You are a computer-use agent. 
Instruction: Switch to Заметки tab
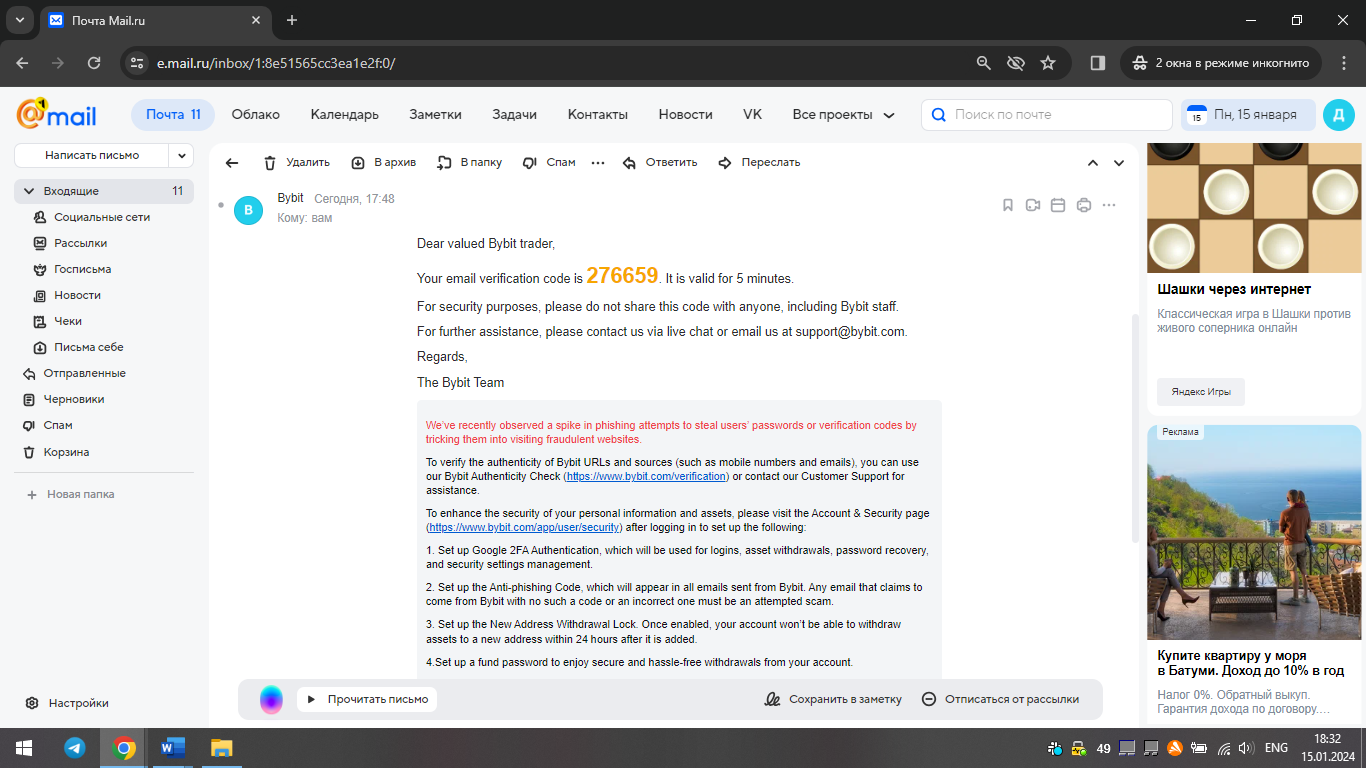(435, 114)
